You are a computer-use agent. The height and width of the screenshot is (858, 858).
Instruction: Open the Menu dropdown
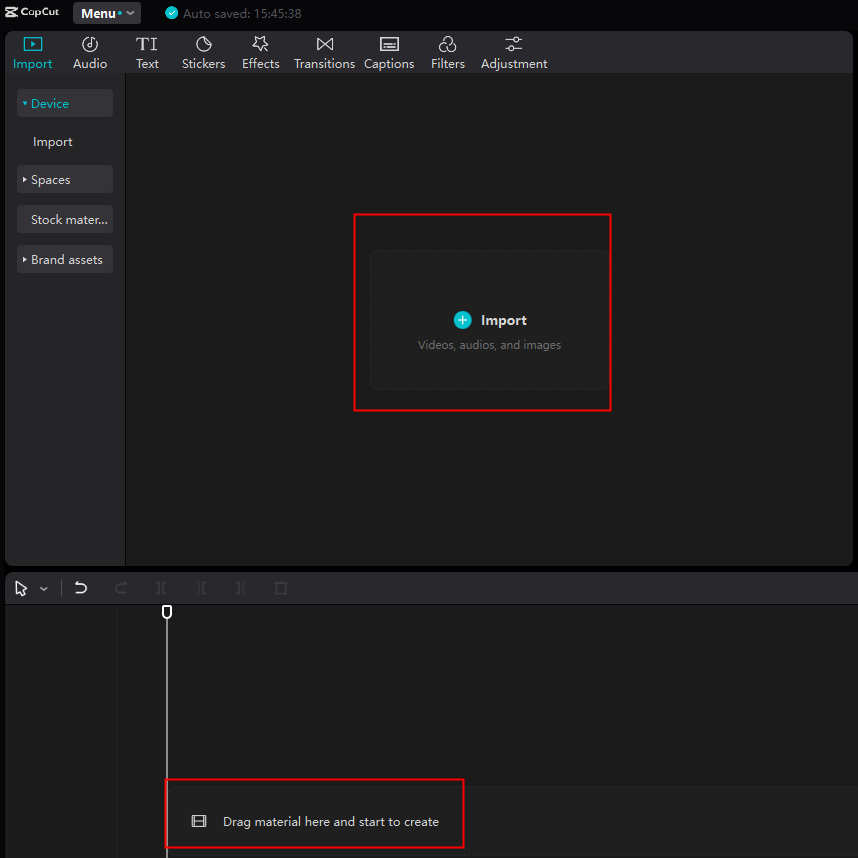(106, 13)
